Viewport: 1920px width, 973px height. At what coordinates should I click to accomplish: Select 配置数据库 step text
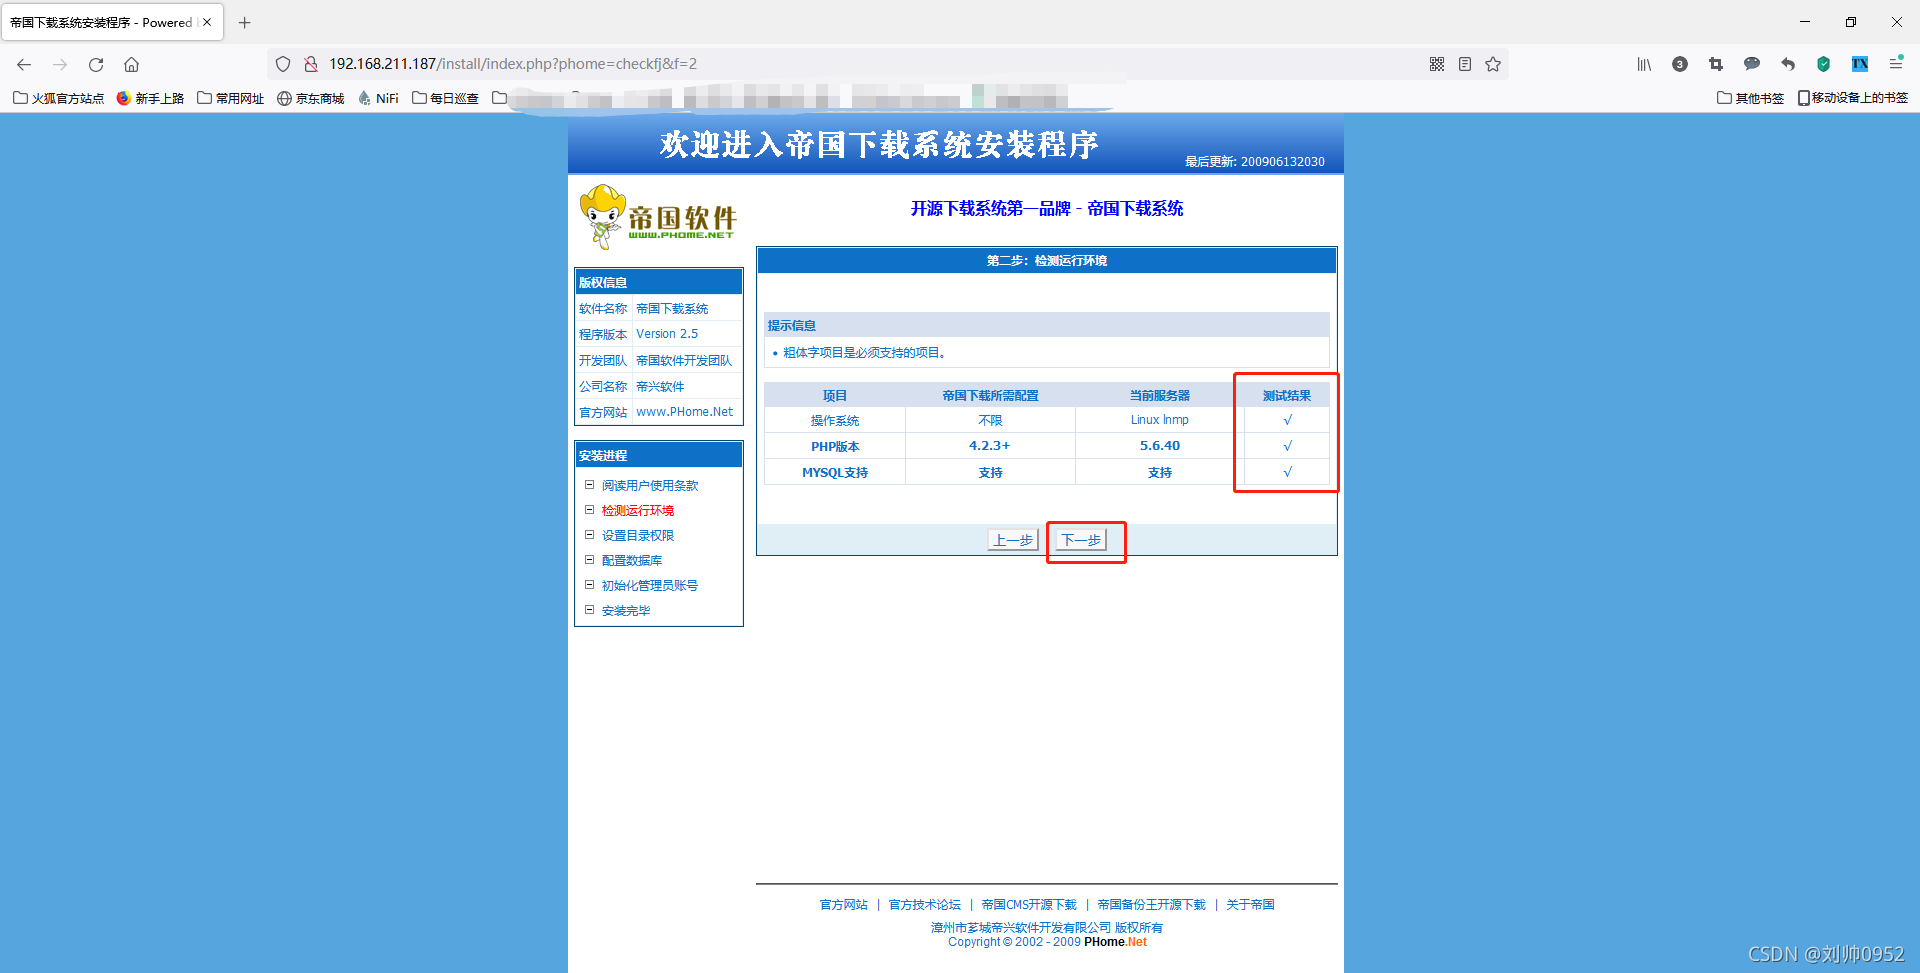tap(632, 561)
